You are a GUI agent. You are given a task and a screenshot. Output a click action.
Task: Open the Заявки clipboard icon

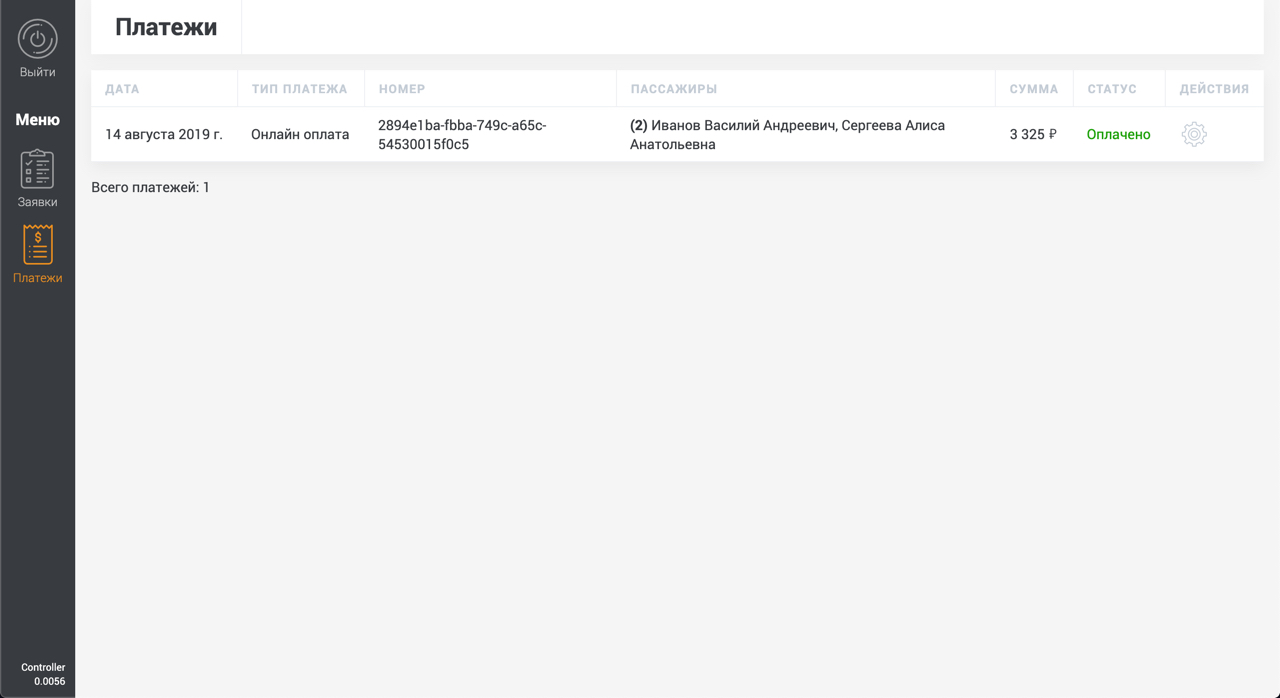(x=37, y=169)
